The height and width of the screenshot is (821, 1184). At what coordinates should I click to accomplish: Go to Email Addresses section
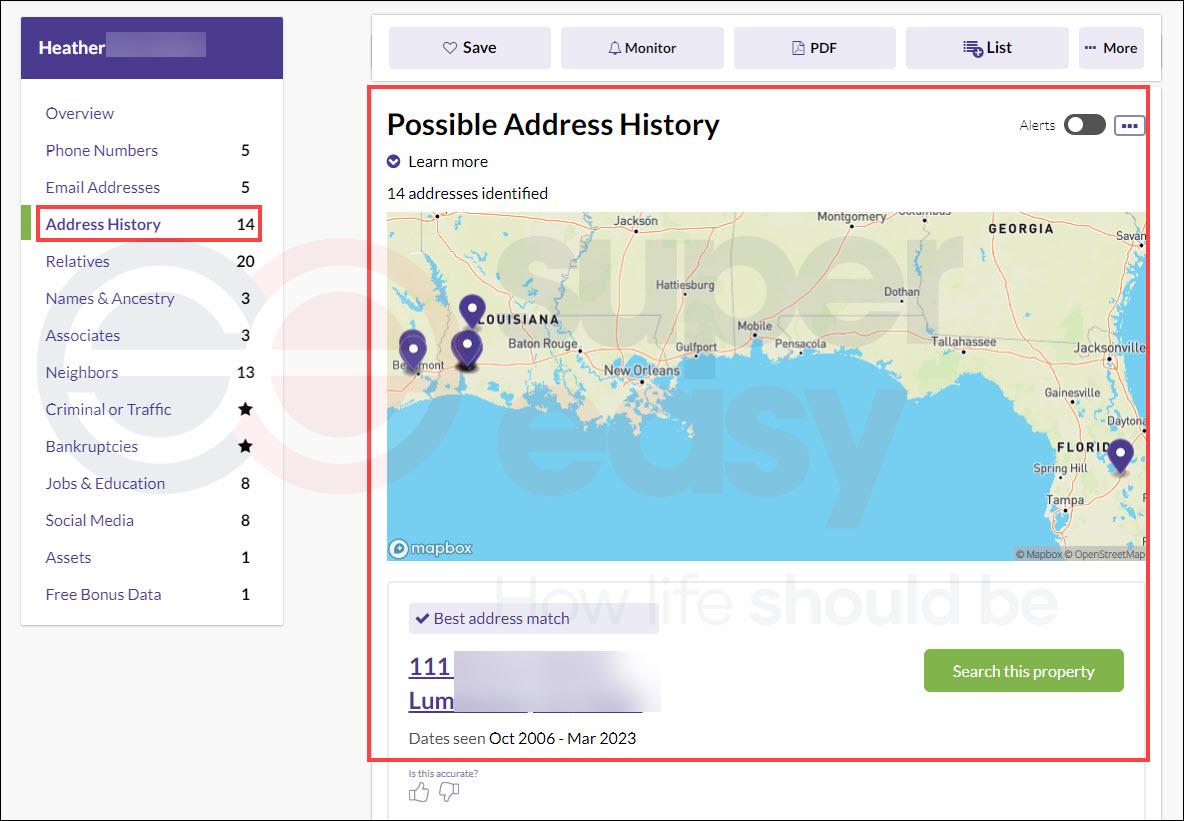[103, 187]
